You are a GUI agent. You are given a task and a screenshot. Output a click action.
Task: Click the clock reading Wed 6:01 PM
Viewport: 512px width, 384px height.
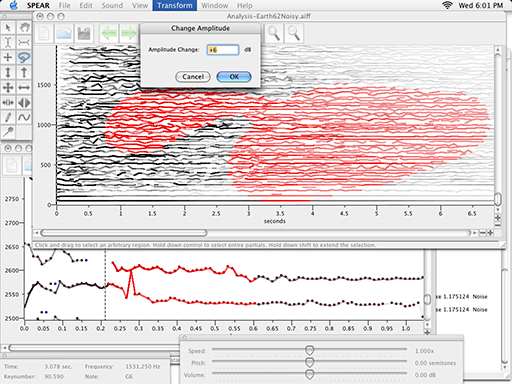click(x=481, y=5)
